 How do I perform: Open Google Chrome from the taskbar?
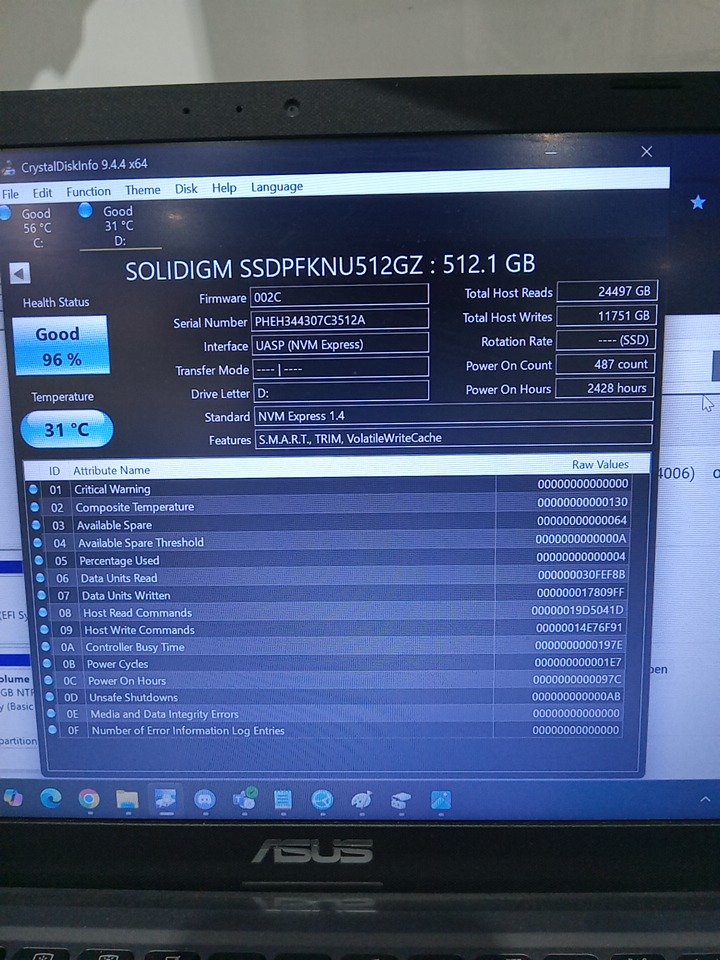[89, 798]
